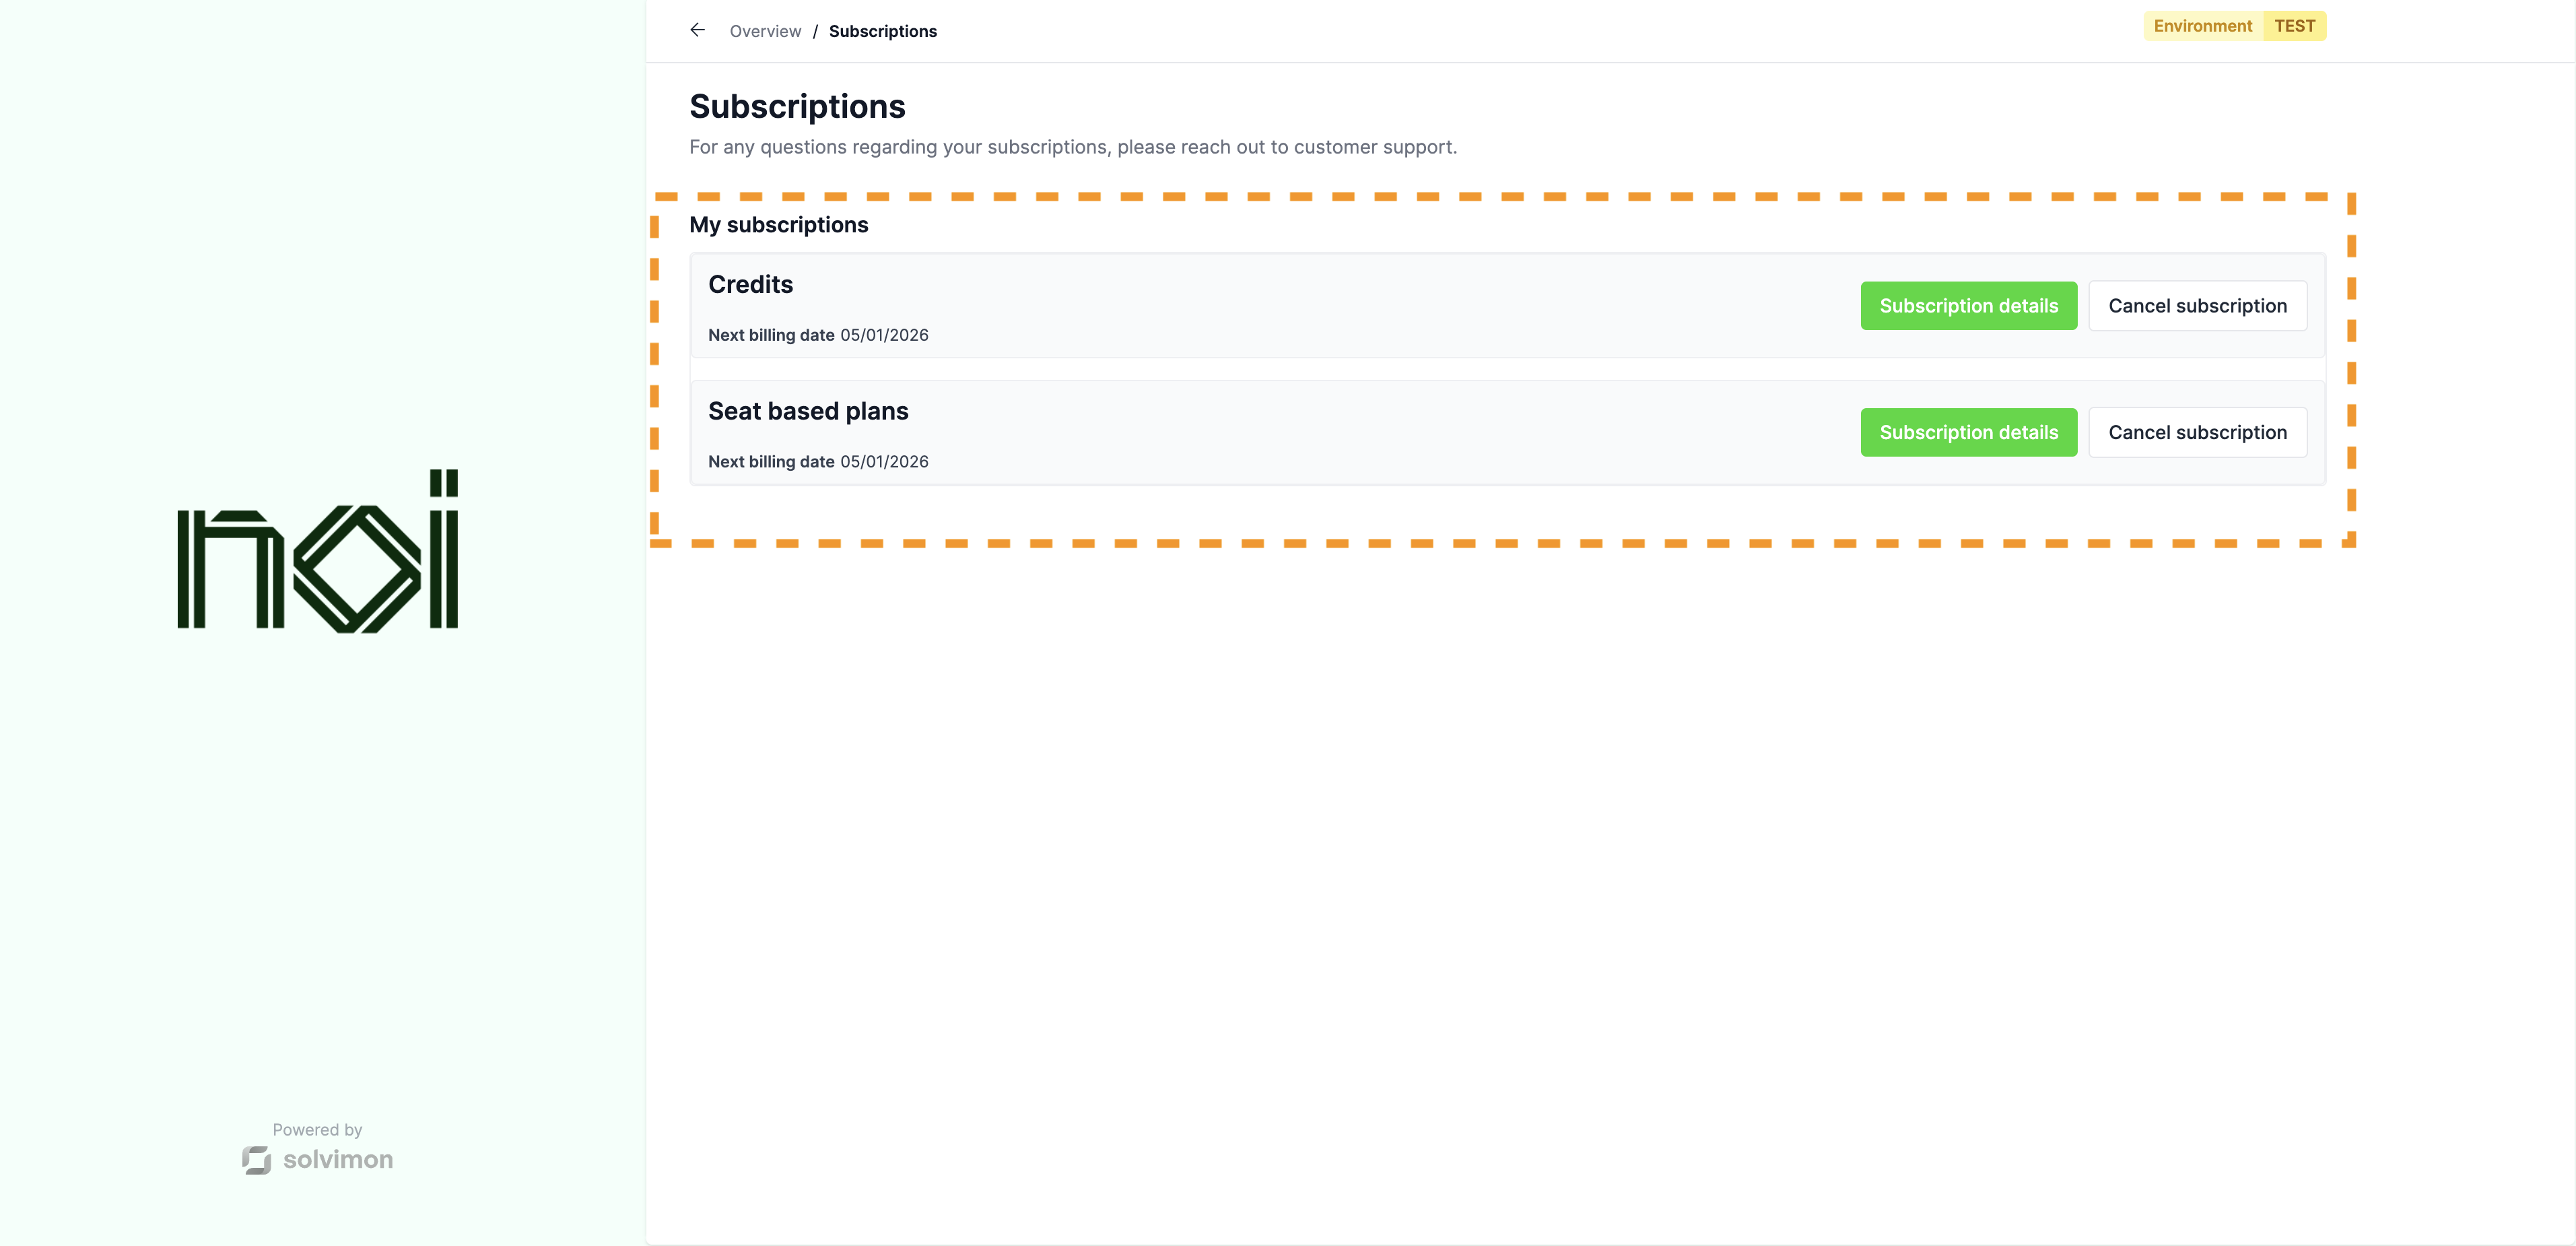The image size is (2576, 1246).
Task: Click the My subscriptions section header
Action: 778,225
